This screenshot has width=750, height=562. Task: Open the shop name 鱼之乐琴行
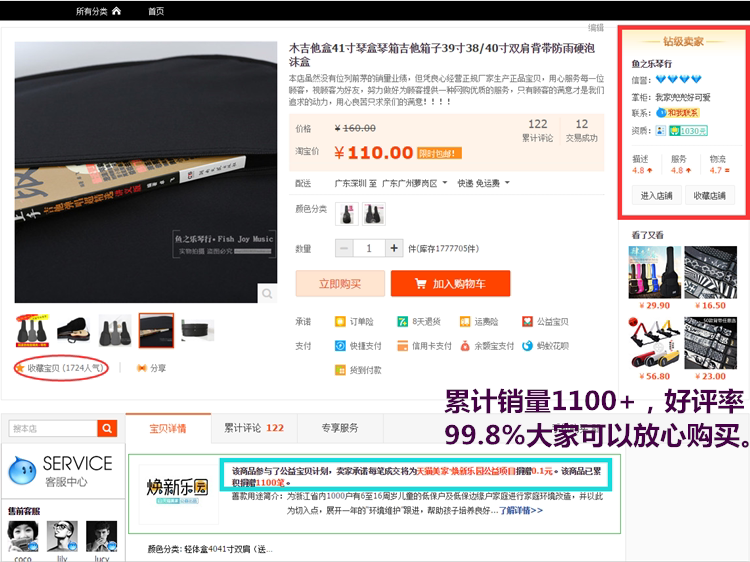pos(651,64)
